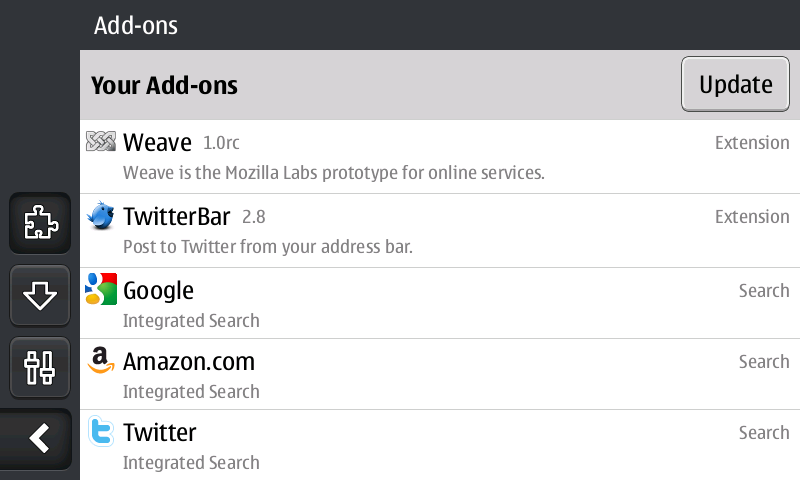Click the Weave description text
This screenshot has height=480, width=800.
[x=333, y=172]
